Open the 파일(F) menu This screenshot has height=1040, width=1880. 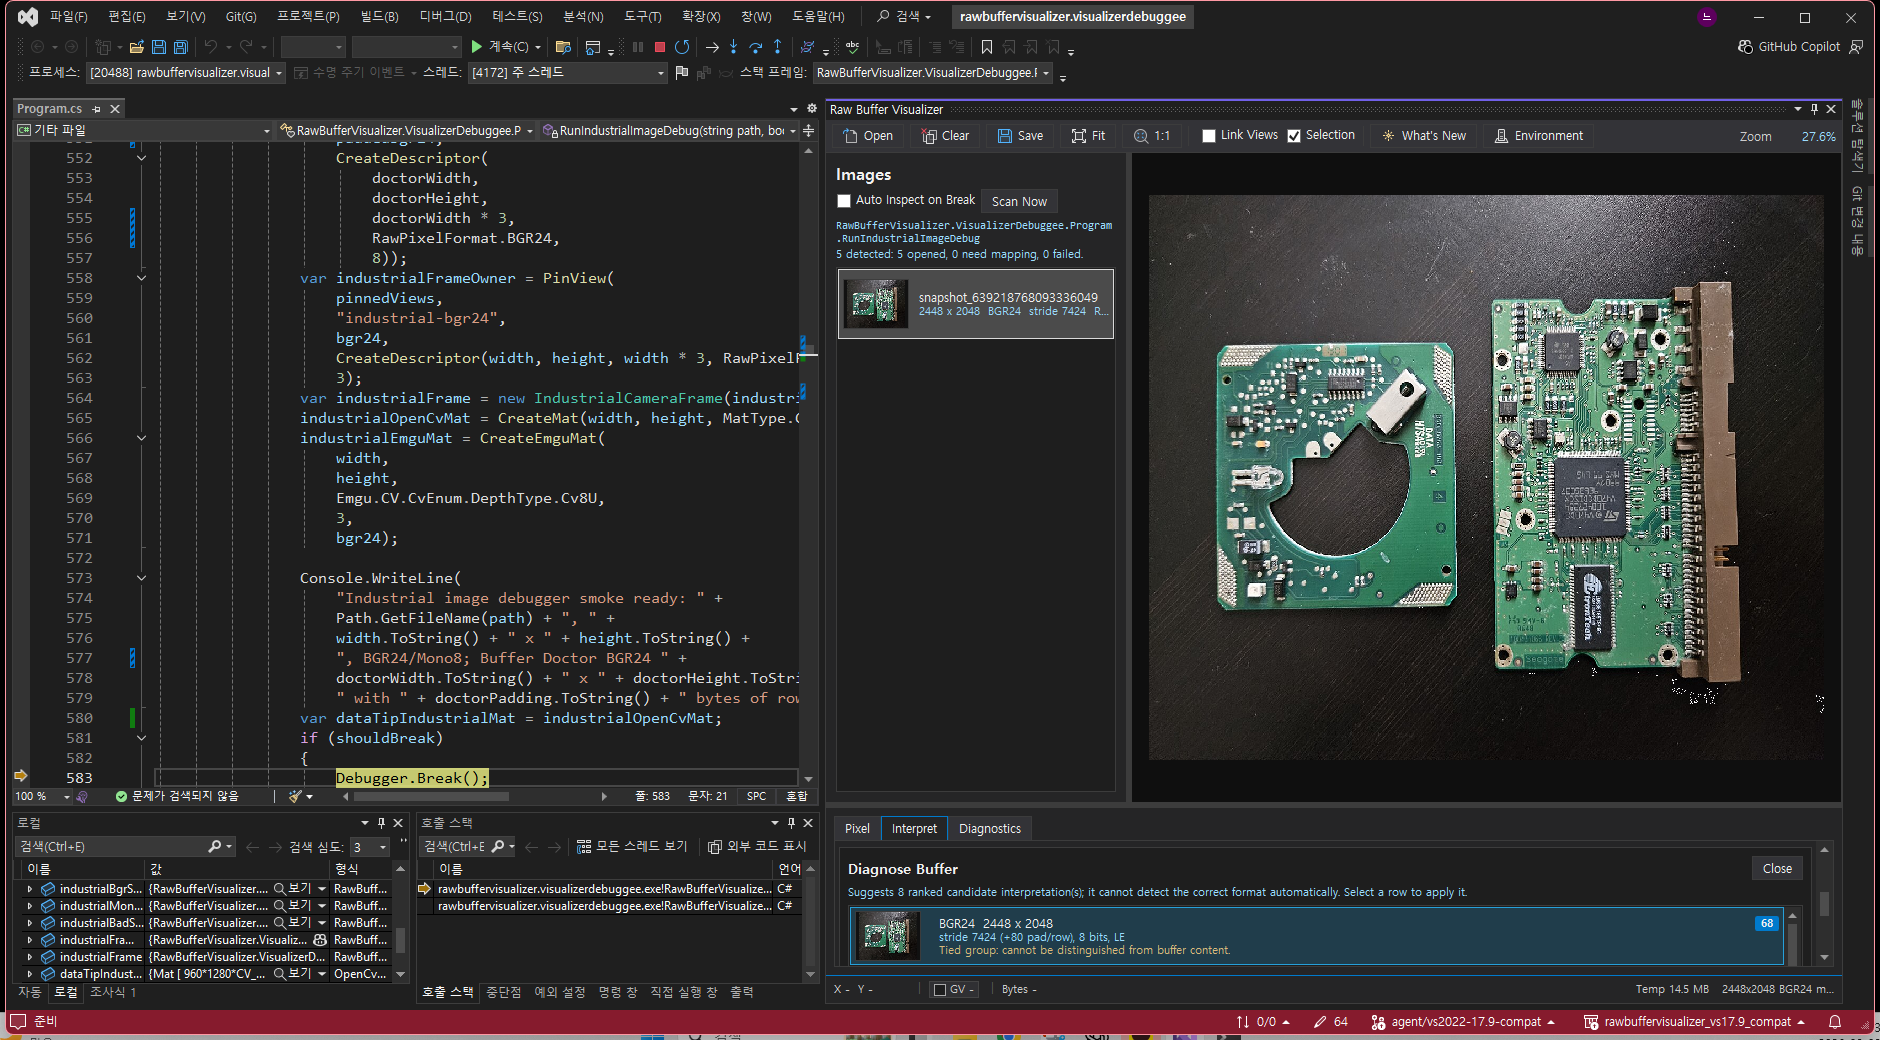tap(68, 17)
